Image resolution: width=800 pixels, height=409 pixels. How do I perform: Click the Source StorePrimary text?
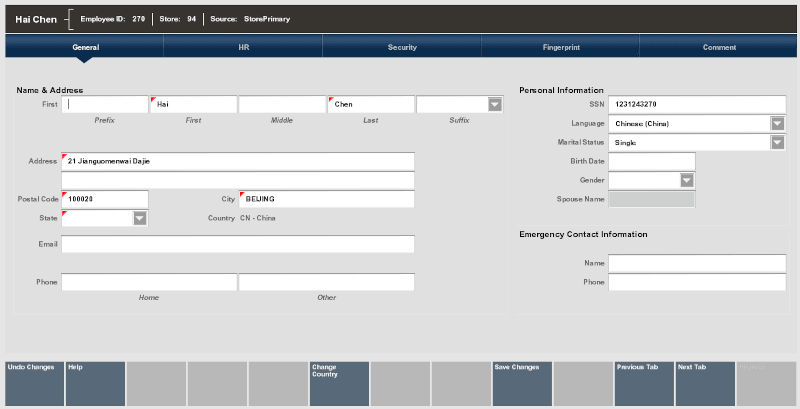tap(250, 19)
